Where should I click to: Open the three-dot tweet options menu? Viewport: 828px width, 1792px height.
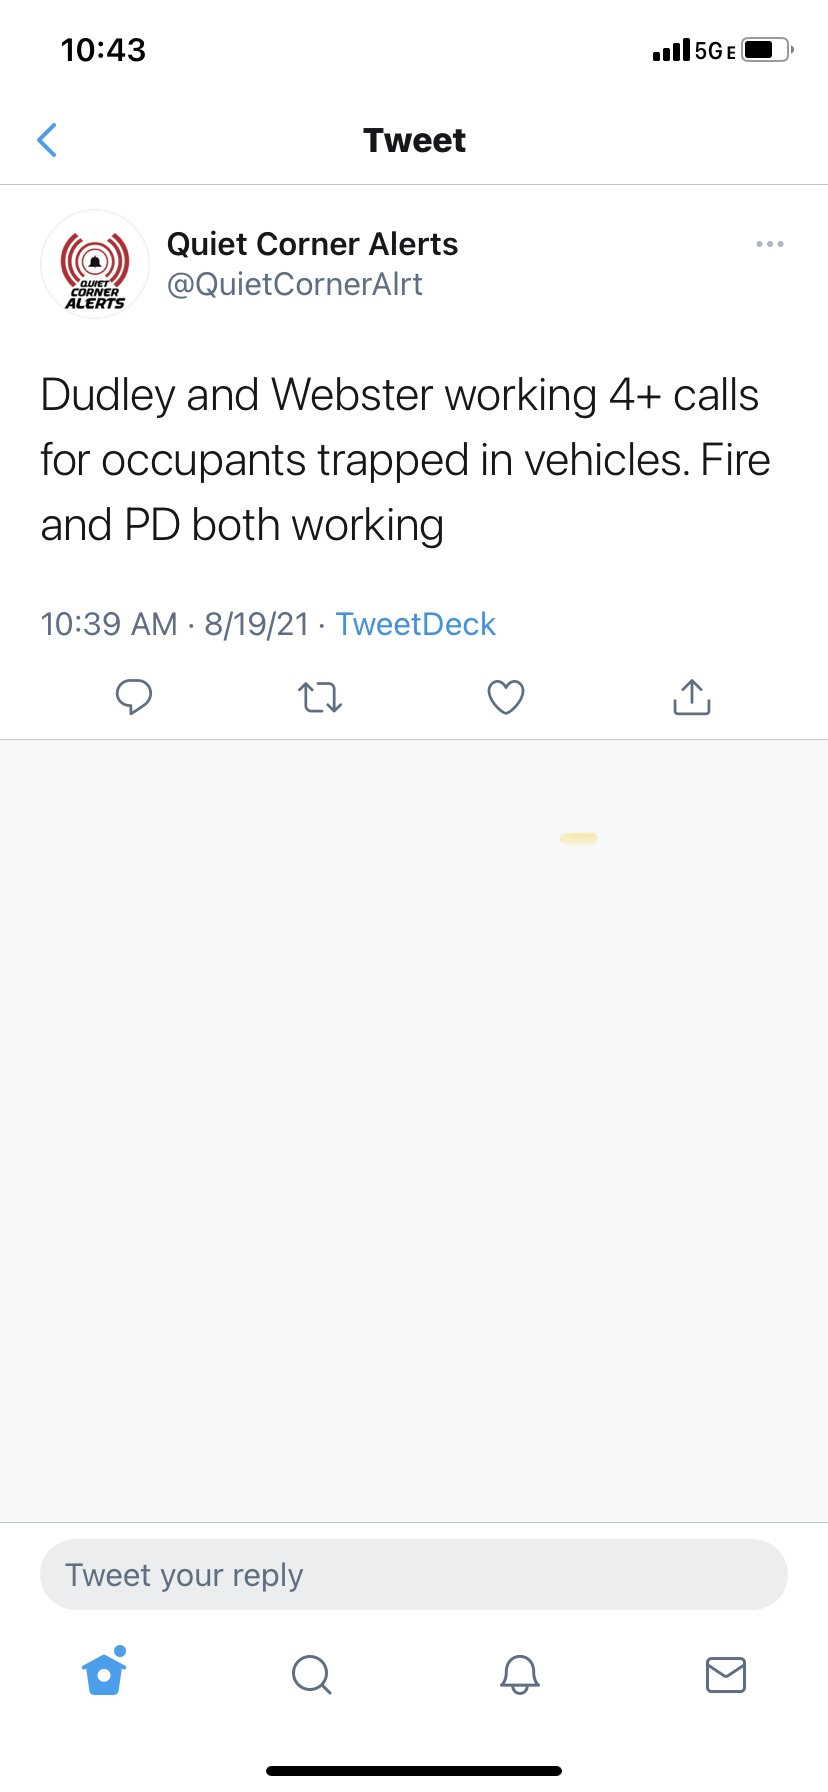(769, 244)
